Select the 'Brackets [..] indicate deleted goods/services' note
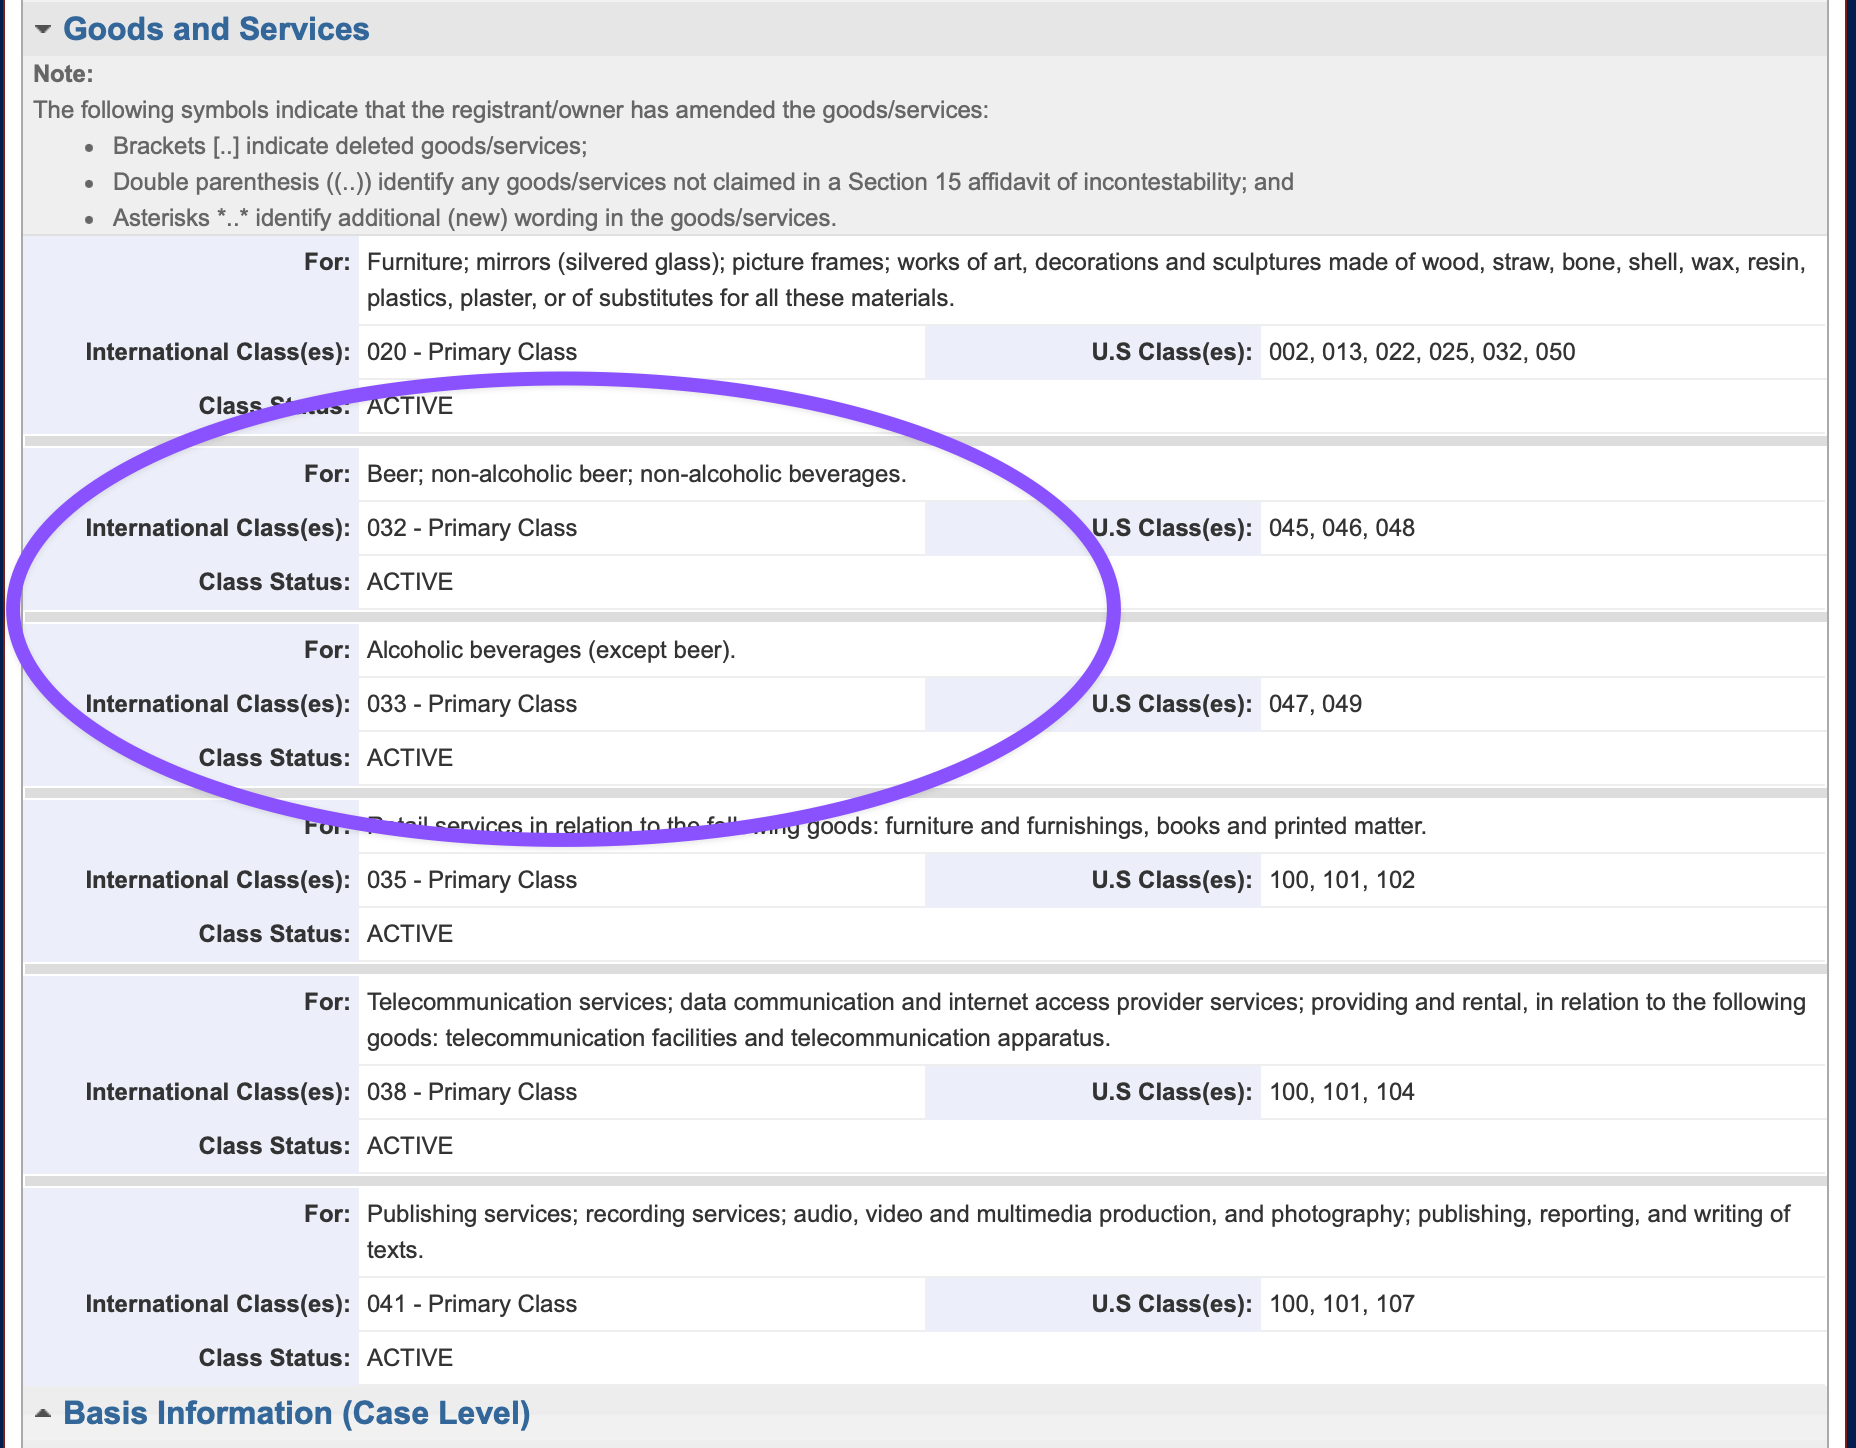 (x=350, y=146)
